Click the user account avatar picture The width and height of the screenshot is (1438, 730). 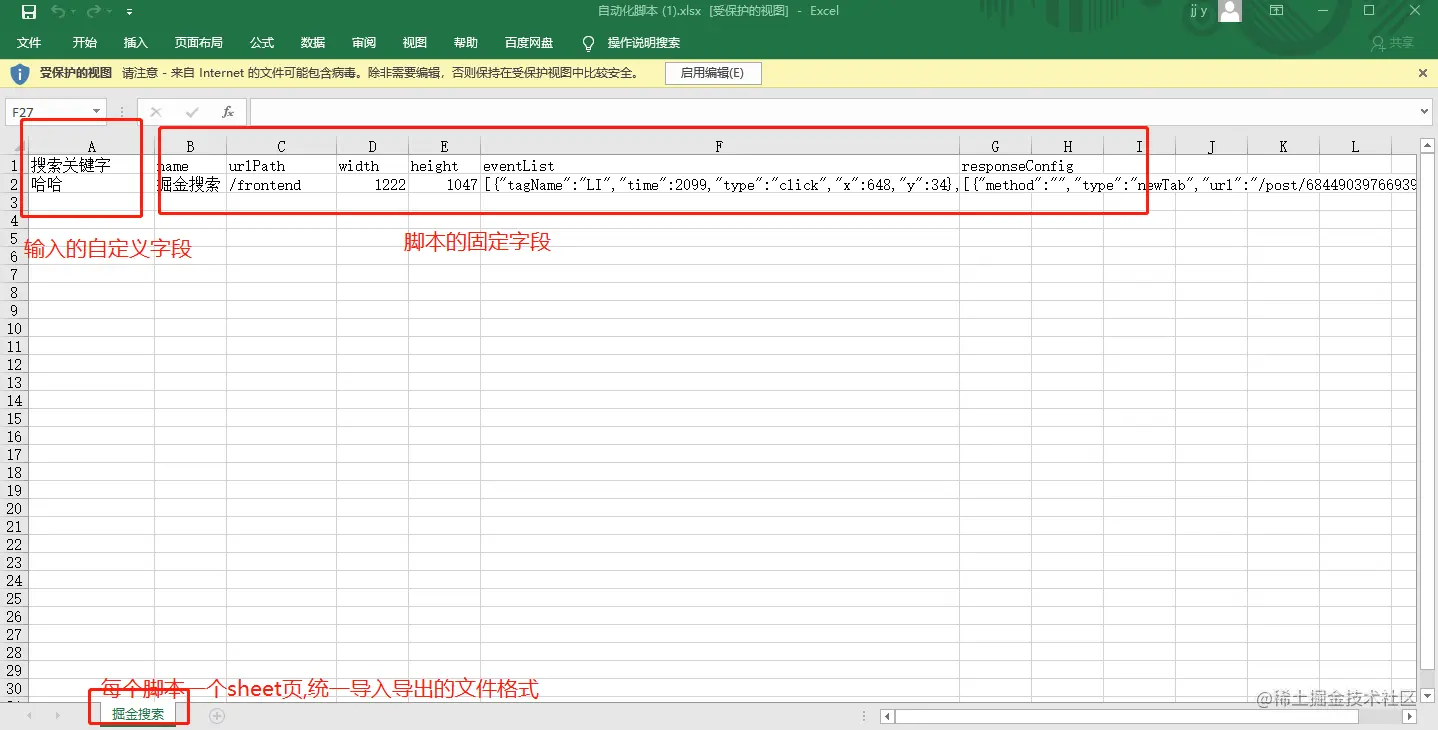(x=1229, y=11)
